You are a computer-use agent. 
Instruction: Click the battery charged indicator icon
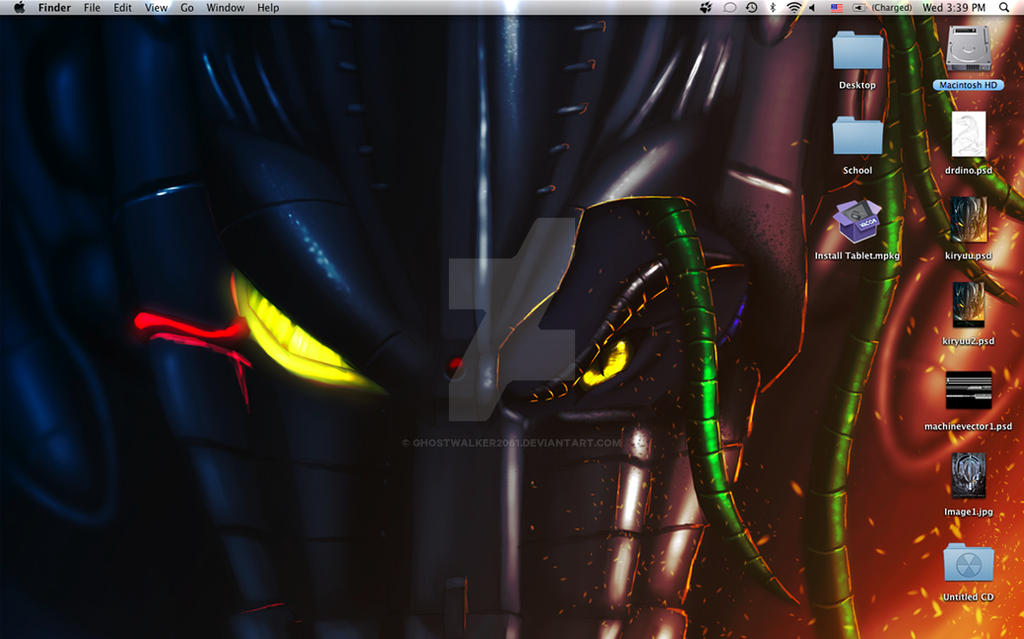tap(860, 8)
